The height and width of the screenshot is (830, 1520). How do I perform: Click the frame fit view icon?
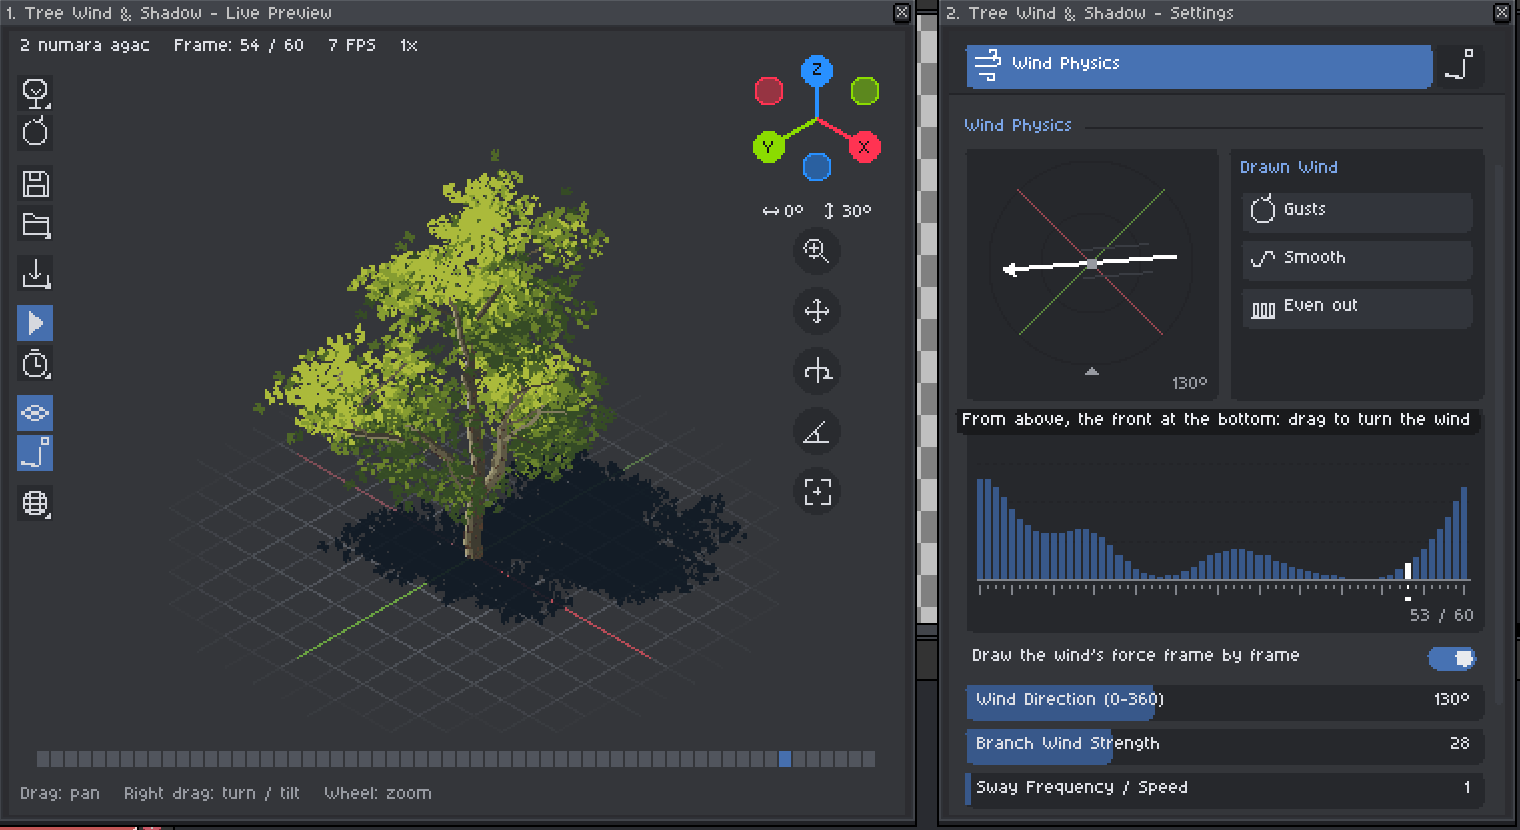pyautogui.click(x=817, y=492)
